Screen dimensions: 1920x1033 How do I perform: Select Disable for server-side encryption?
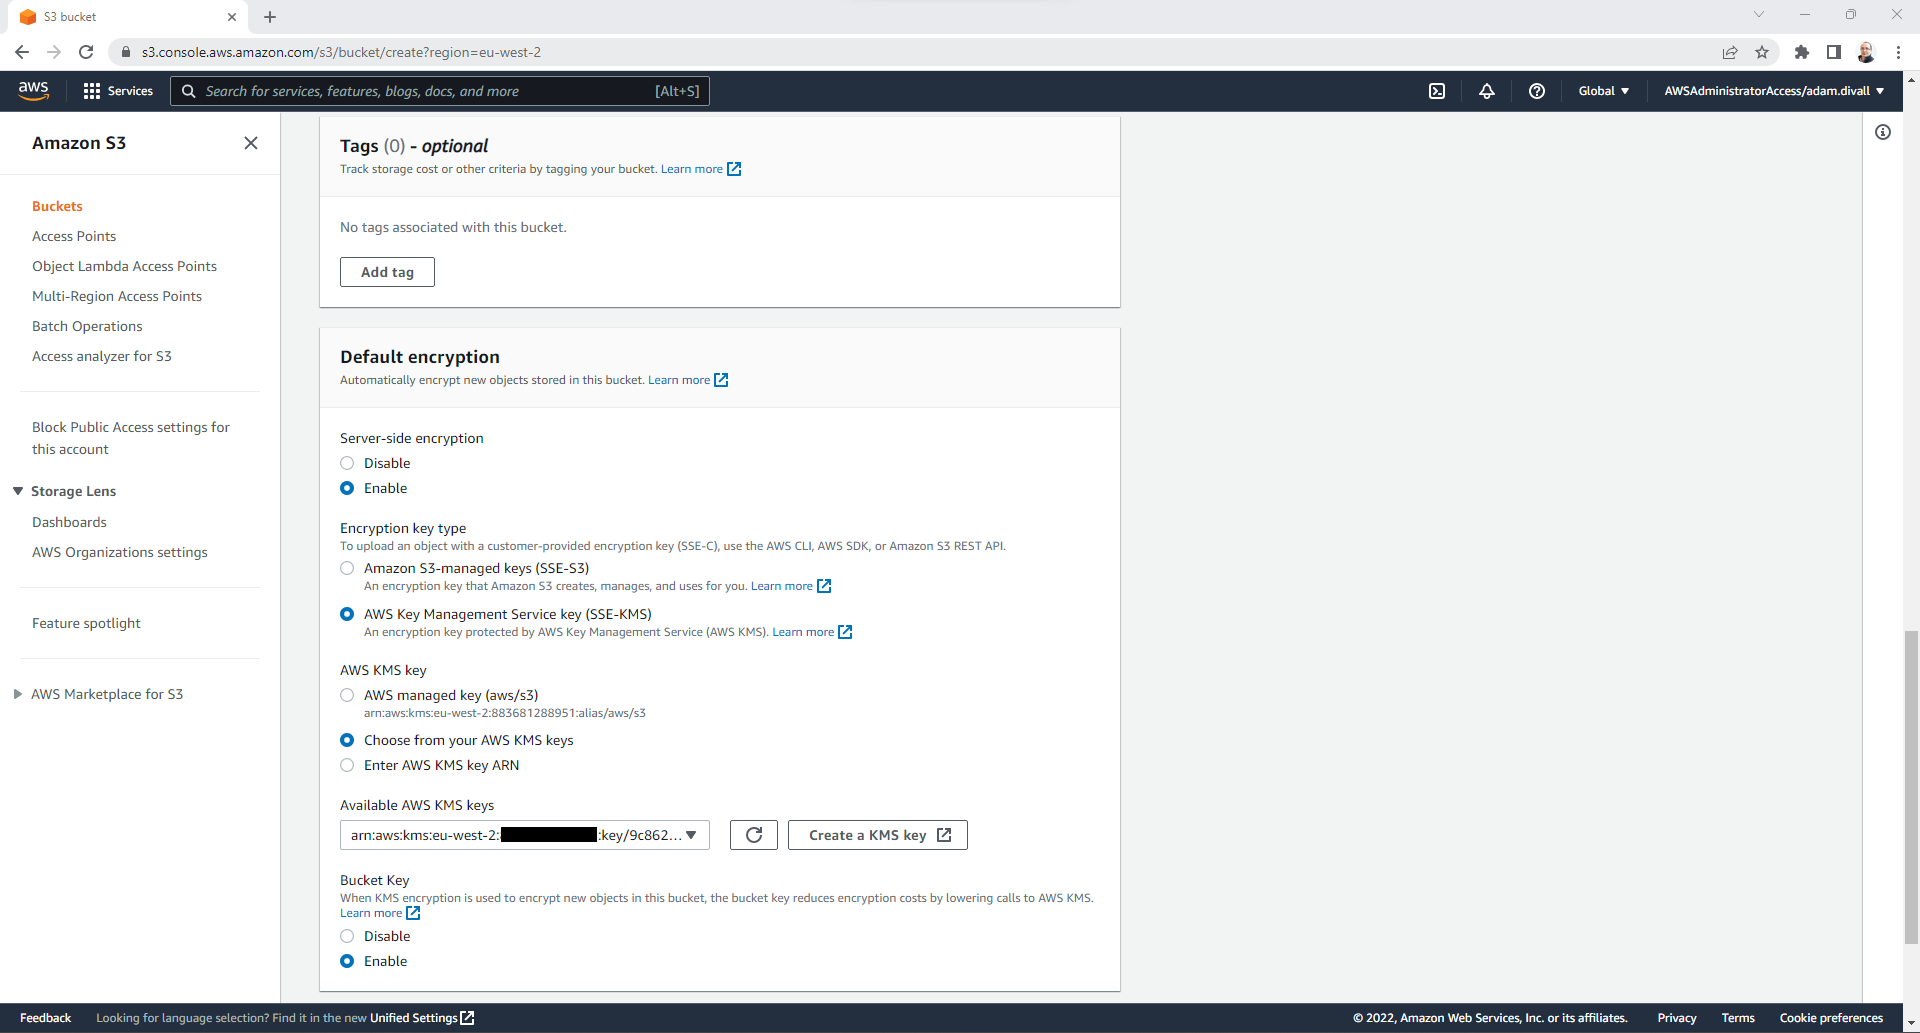tap(347, 463)
